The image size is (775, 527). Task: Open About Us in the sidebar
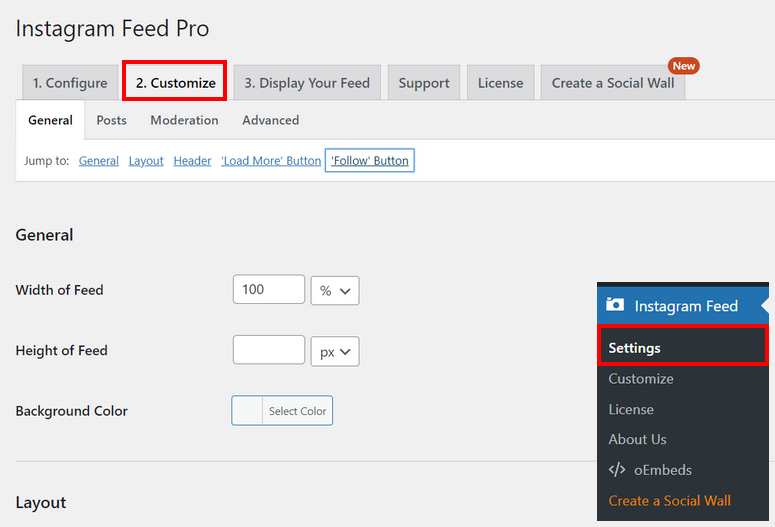pyautogui.click(x=637, y=439)
